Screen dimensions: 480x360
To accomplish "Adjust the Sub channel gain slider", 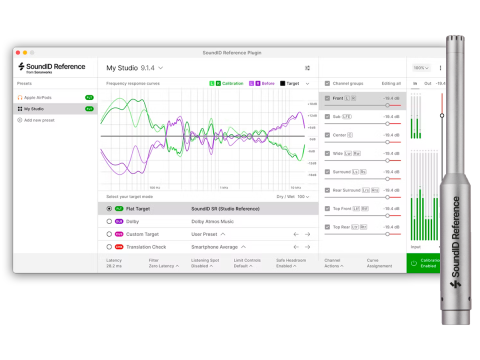I will coord(387,124).
